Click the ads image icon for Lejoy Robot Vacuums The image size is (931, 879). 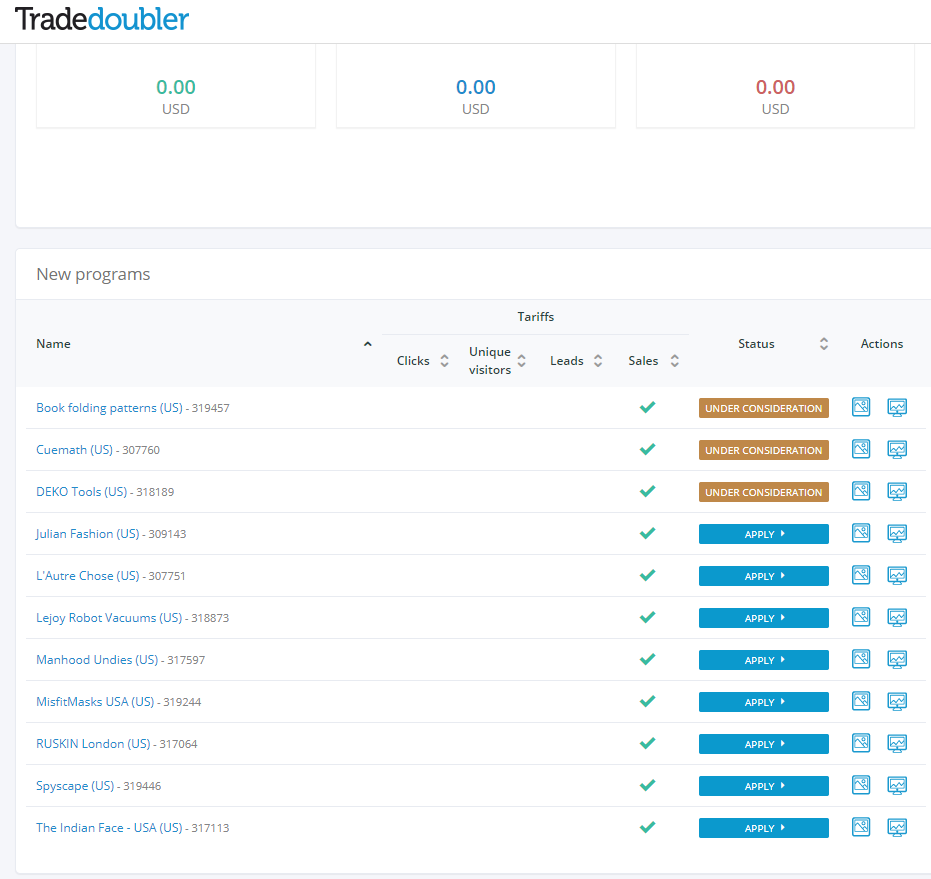point(861,617)
